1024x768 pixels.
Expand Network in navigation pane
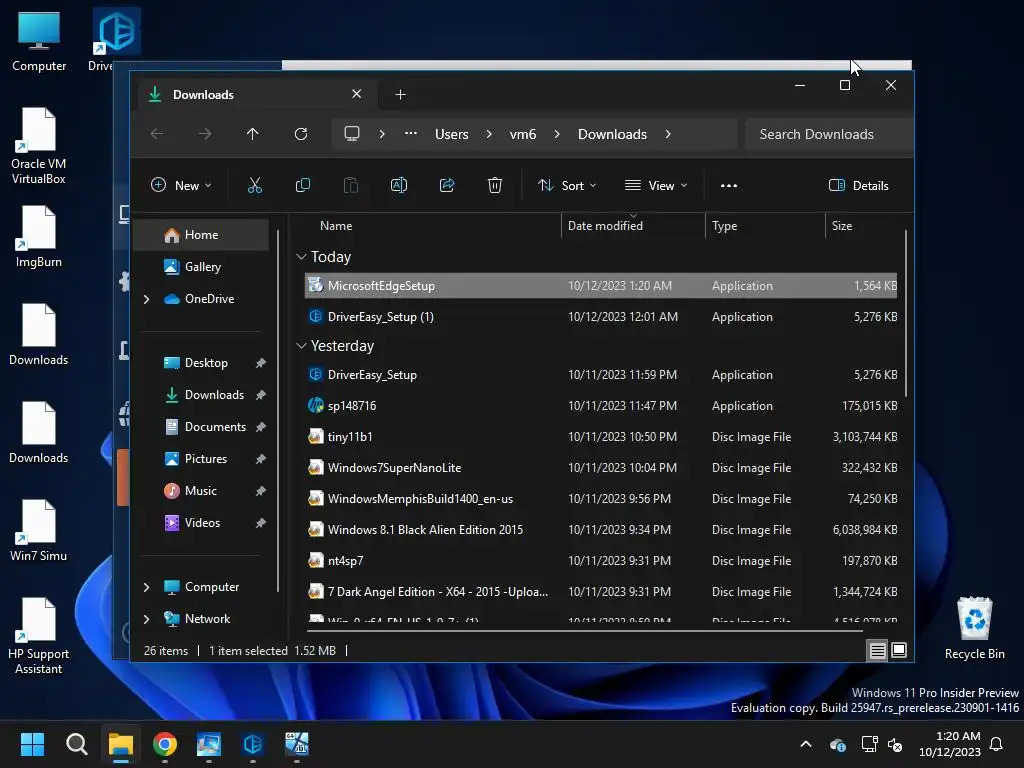(x=146, y=619)
